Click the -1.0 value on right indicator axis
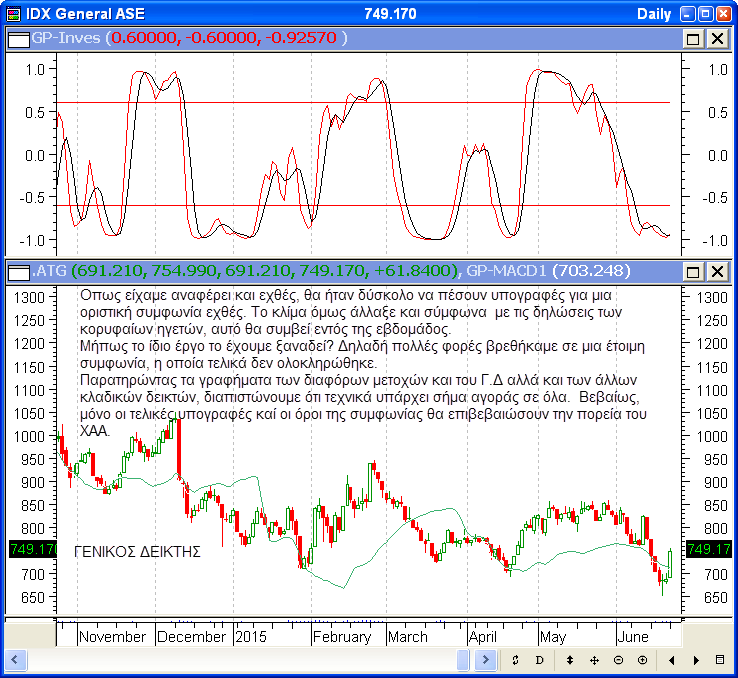 pyautogui.click(x=715, y=240)
